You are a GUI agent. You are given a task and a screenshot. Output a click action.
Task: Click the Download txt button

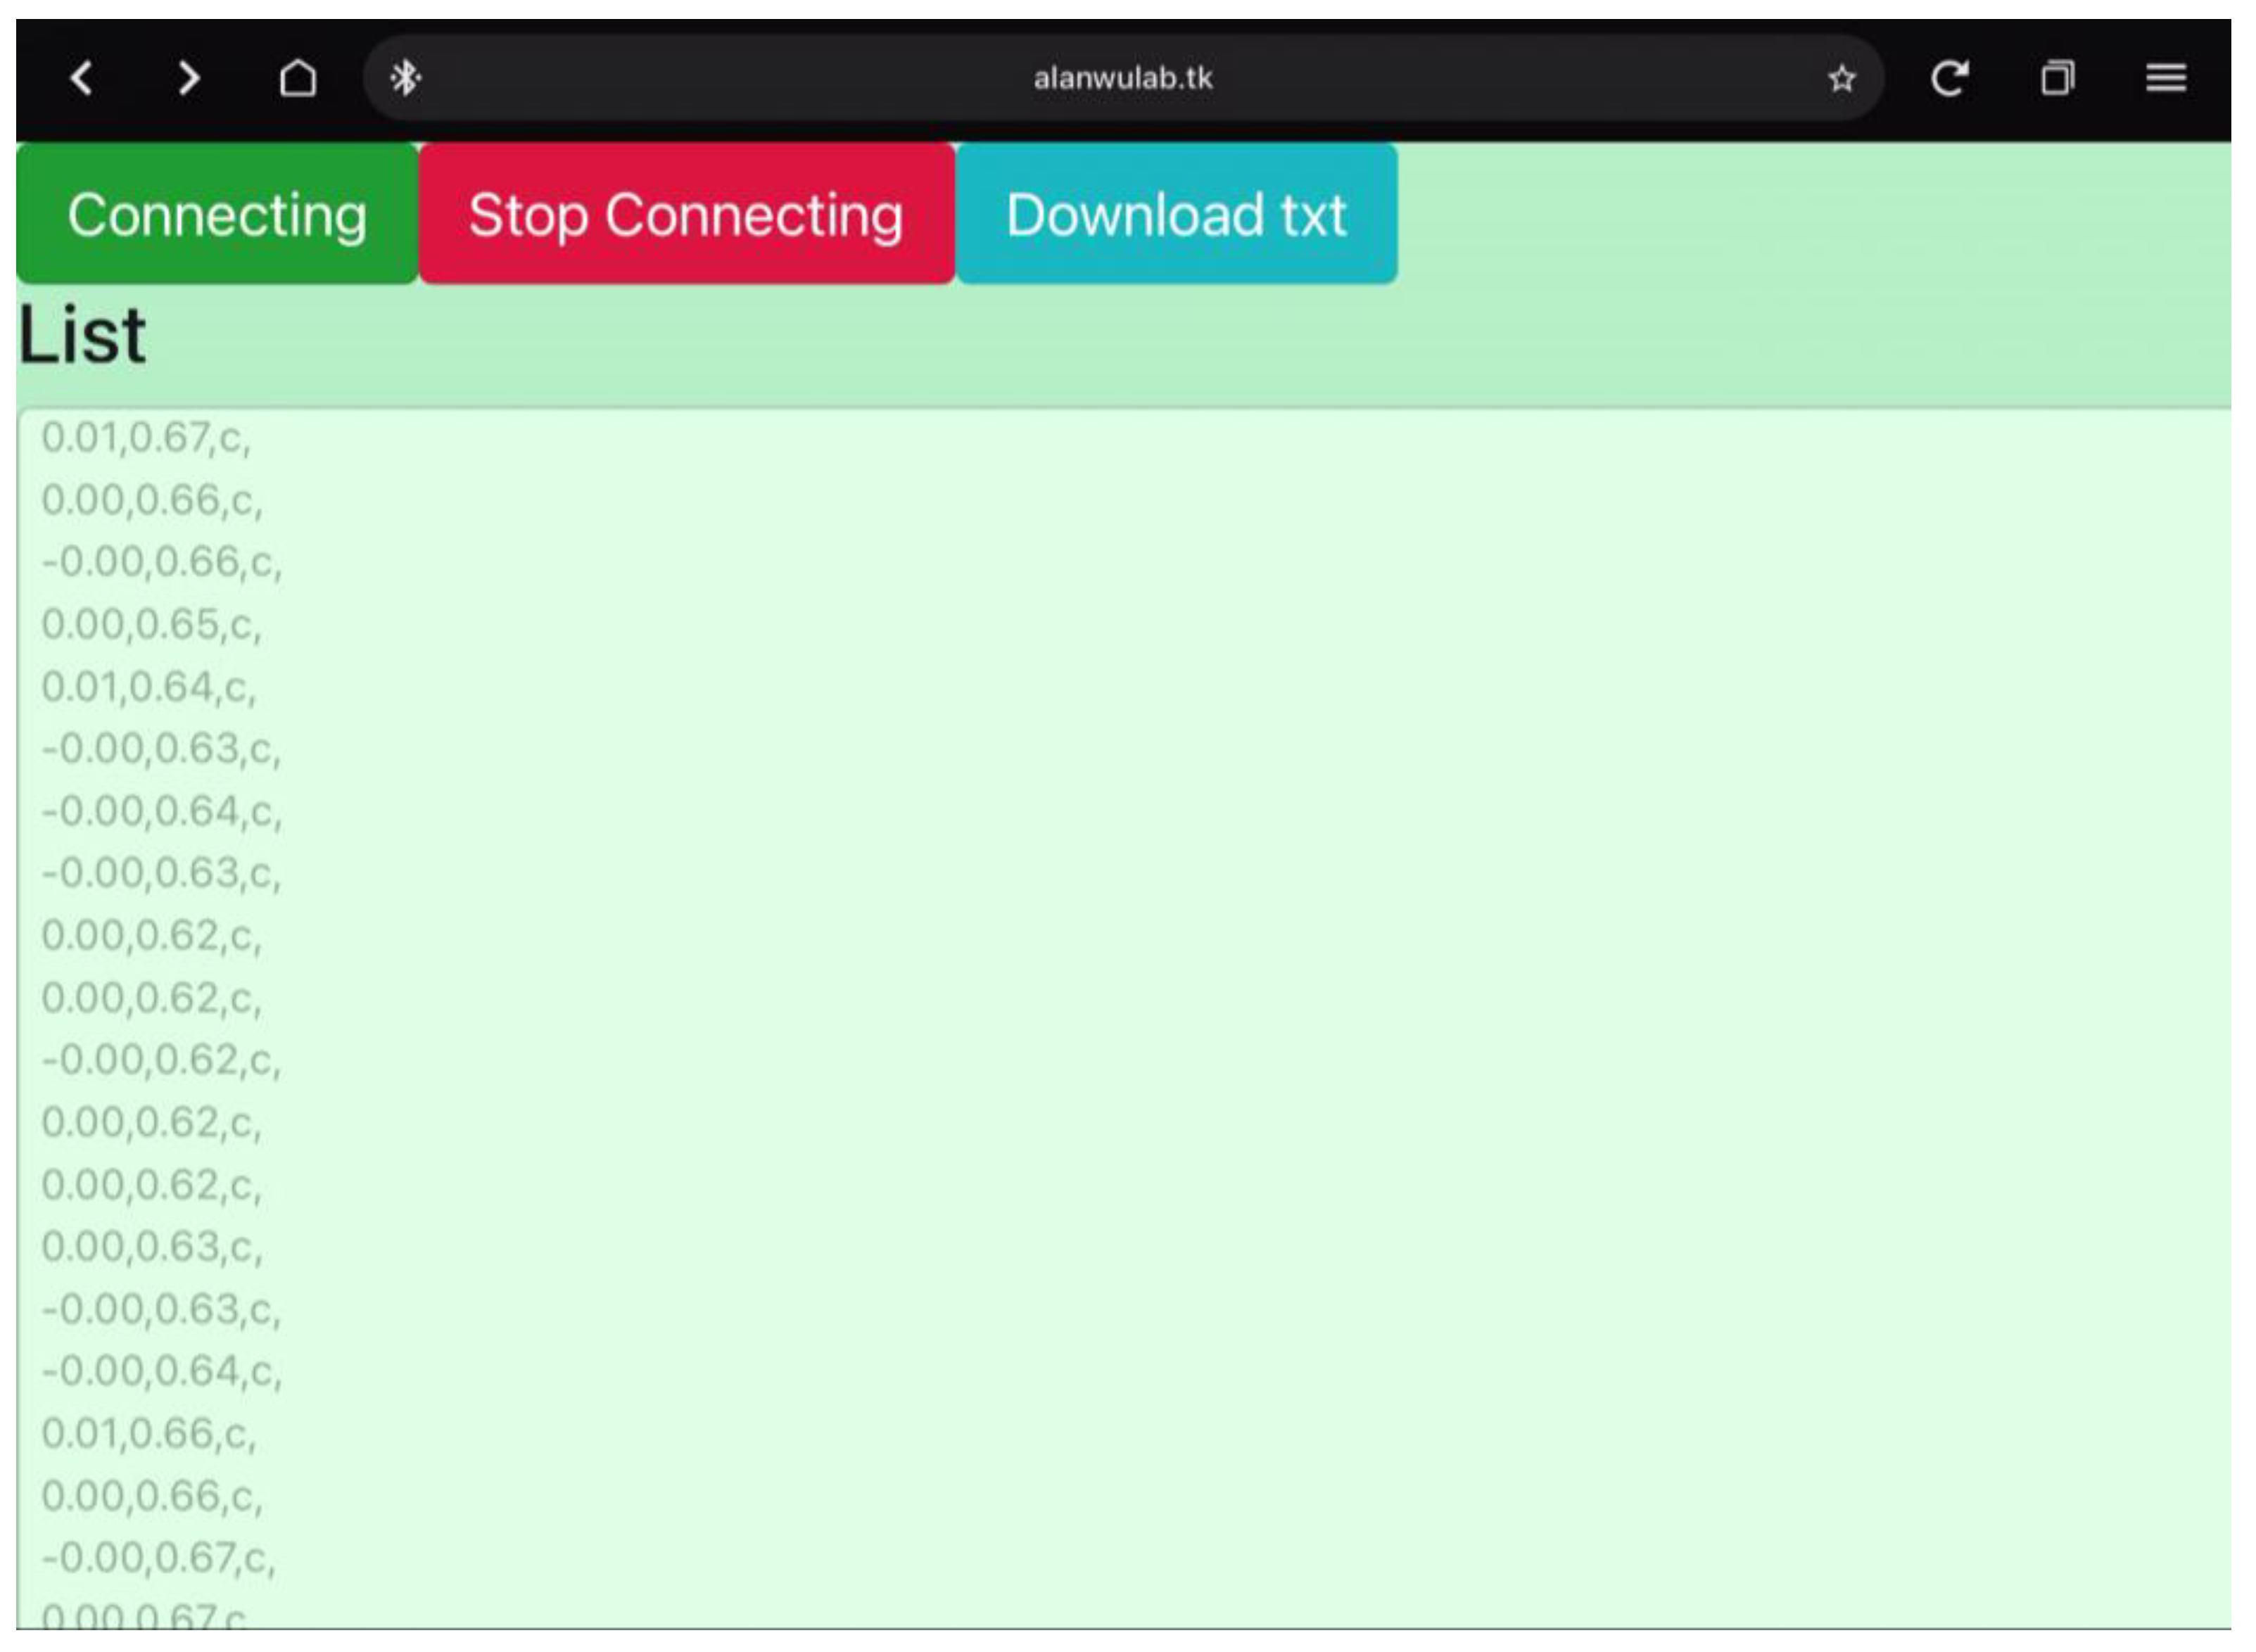point(1176,215)
